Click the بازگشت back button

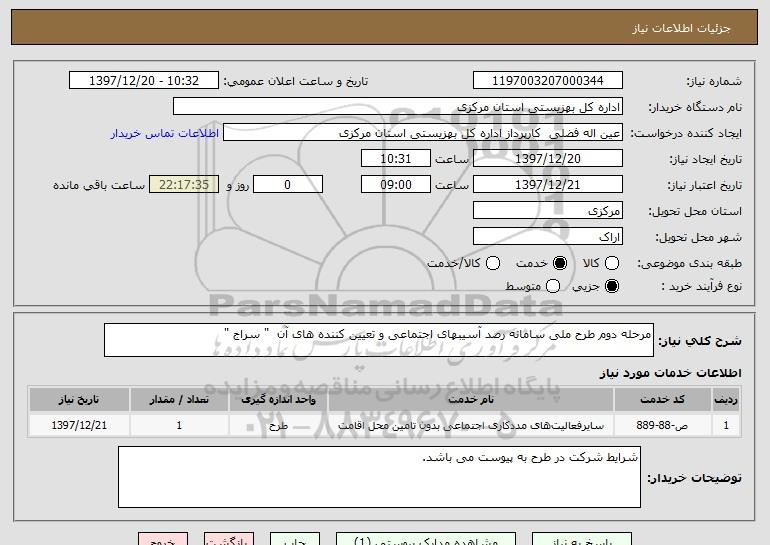coord(229,539)
